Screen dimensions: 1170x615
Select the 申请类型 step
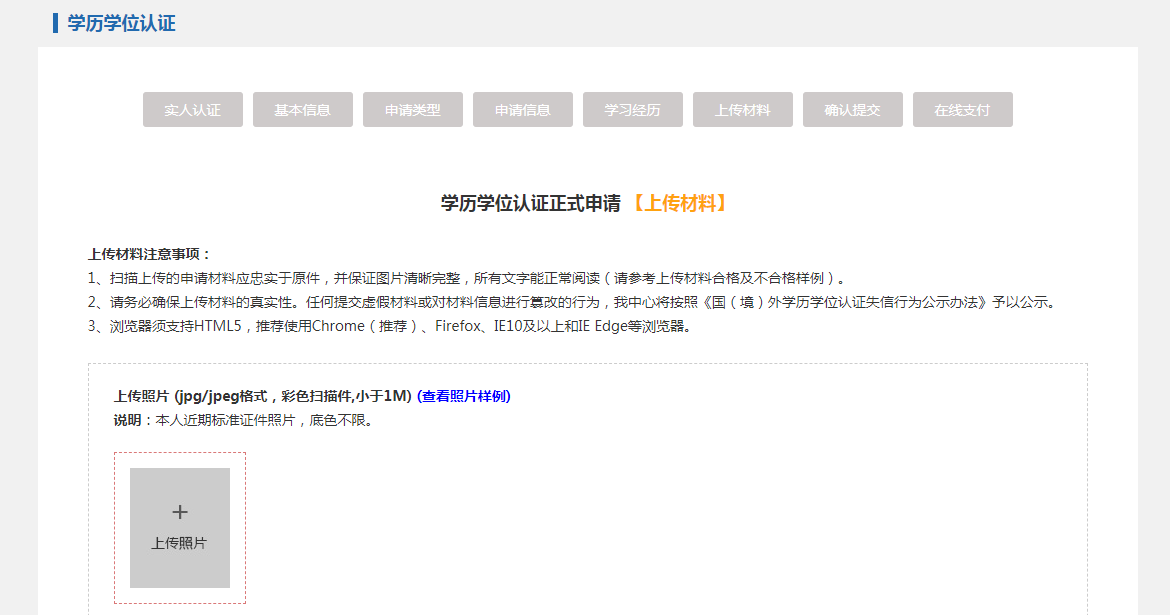[412, 110]
